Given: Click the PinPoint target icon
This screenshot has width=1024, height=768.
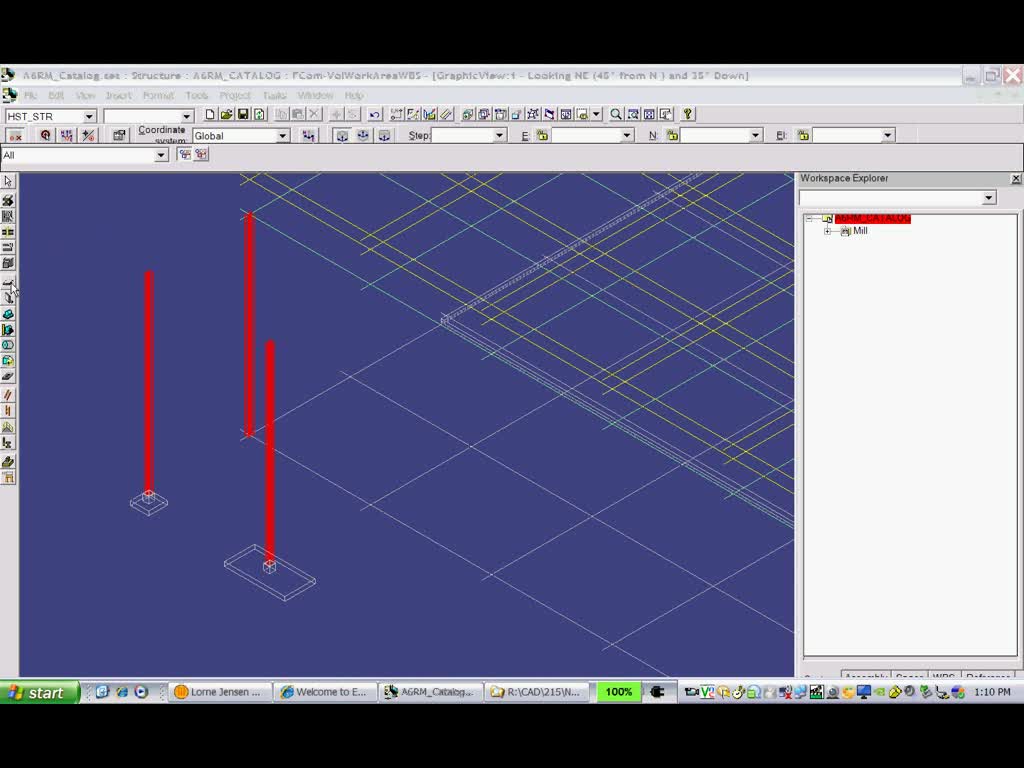Looking at the screenshot, I should click(45, 135).
